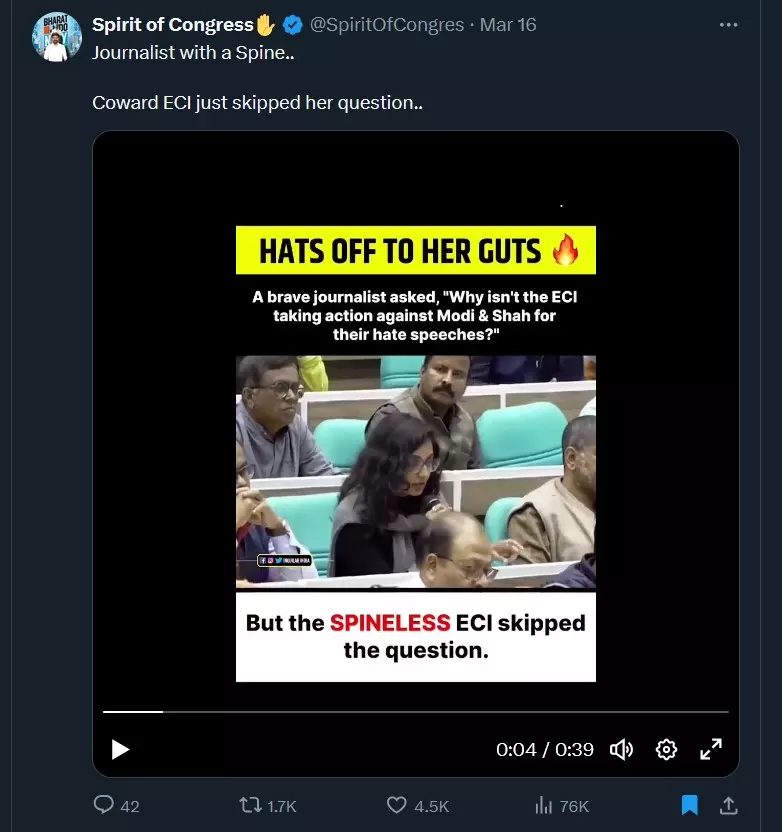Expand the video to fullscreen
Screen dimensions: 782x832
(x=711, y=749)
